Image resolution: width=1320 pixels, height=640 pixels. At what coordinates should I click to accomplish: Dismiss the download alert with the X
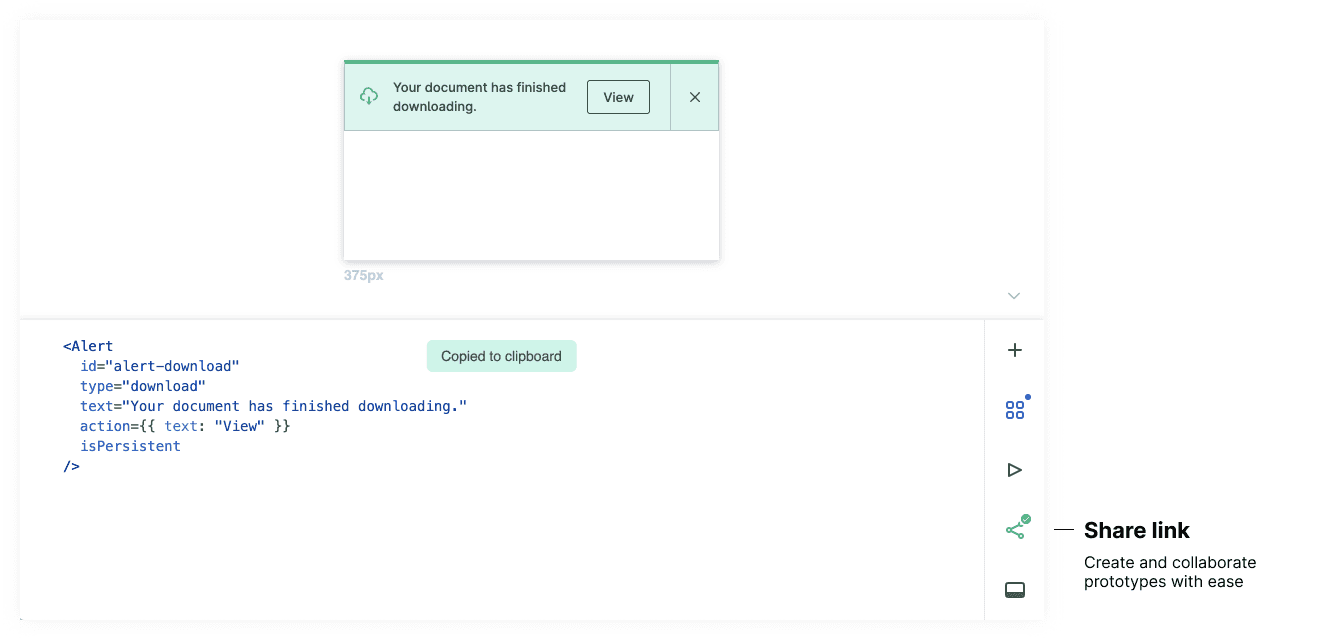(695, 97)
